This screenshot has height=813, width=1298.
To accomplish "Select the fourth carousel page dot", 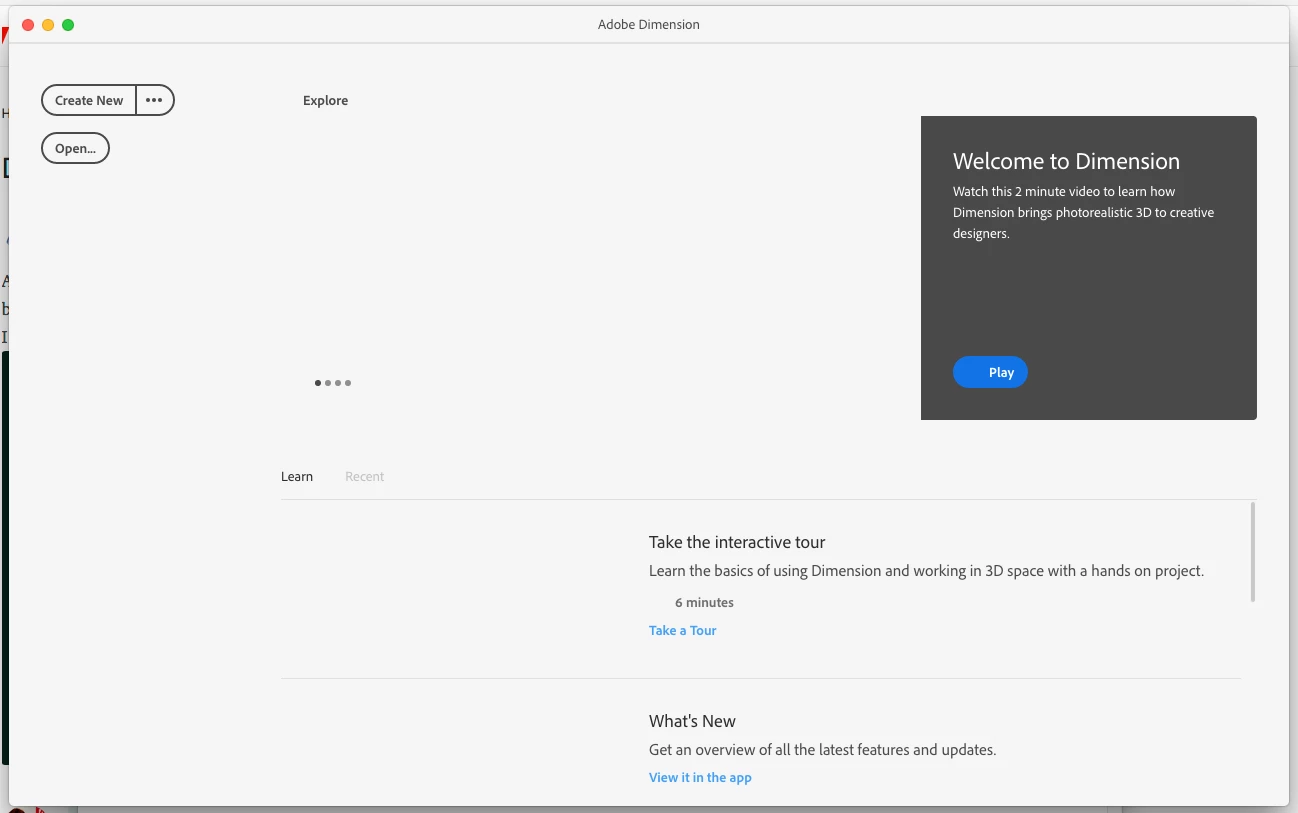I will coord(348,383).
